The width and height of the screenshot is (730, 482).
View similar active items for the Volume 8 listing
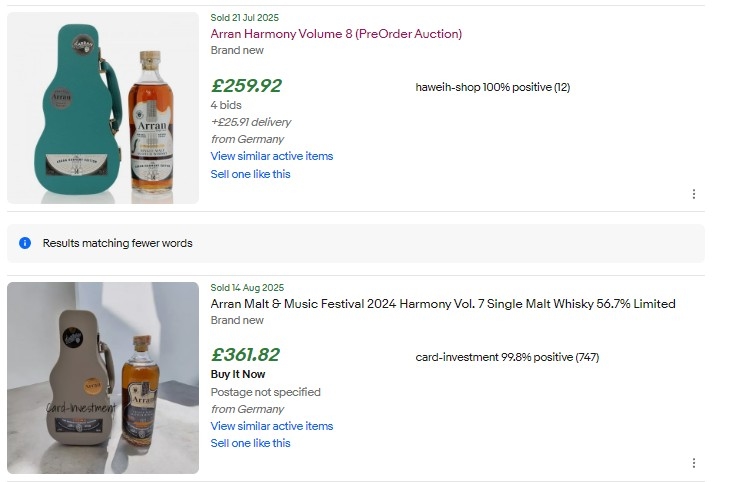pyautogui.click(x=271, y=156)
